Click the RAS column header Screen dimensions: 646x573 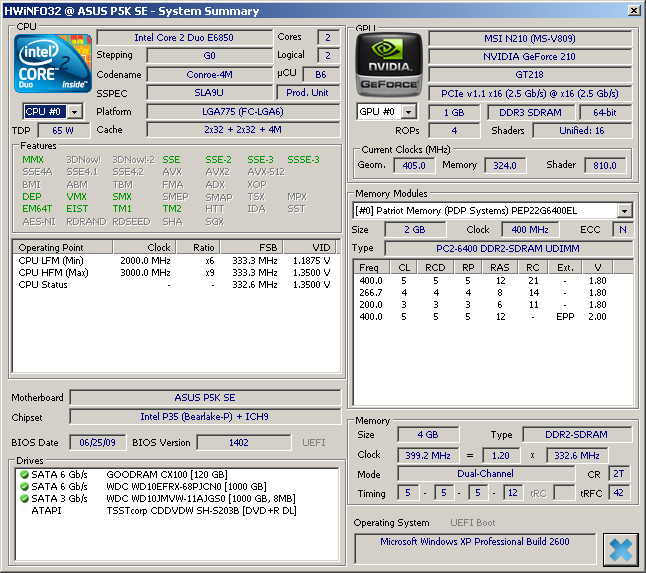coord(499,267)
